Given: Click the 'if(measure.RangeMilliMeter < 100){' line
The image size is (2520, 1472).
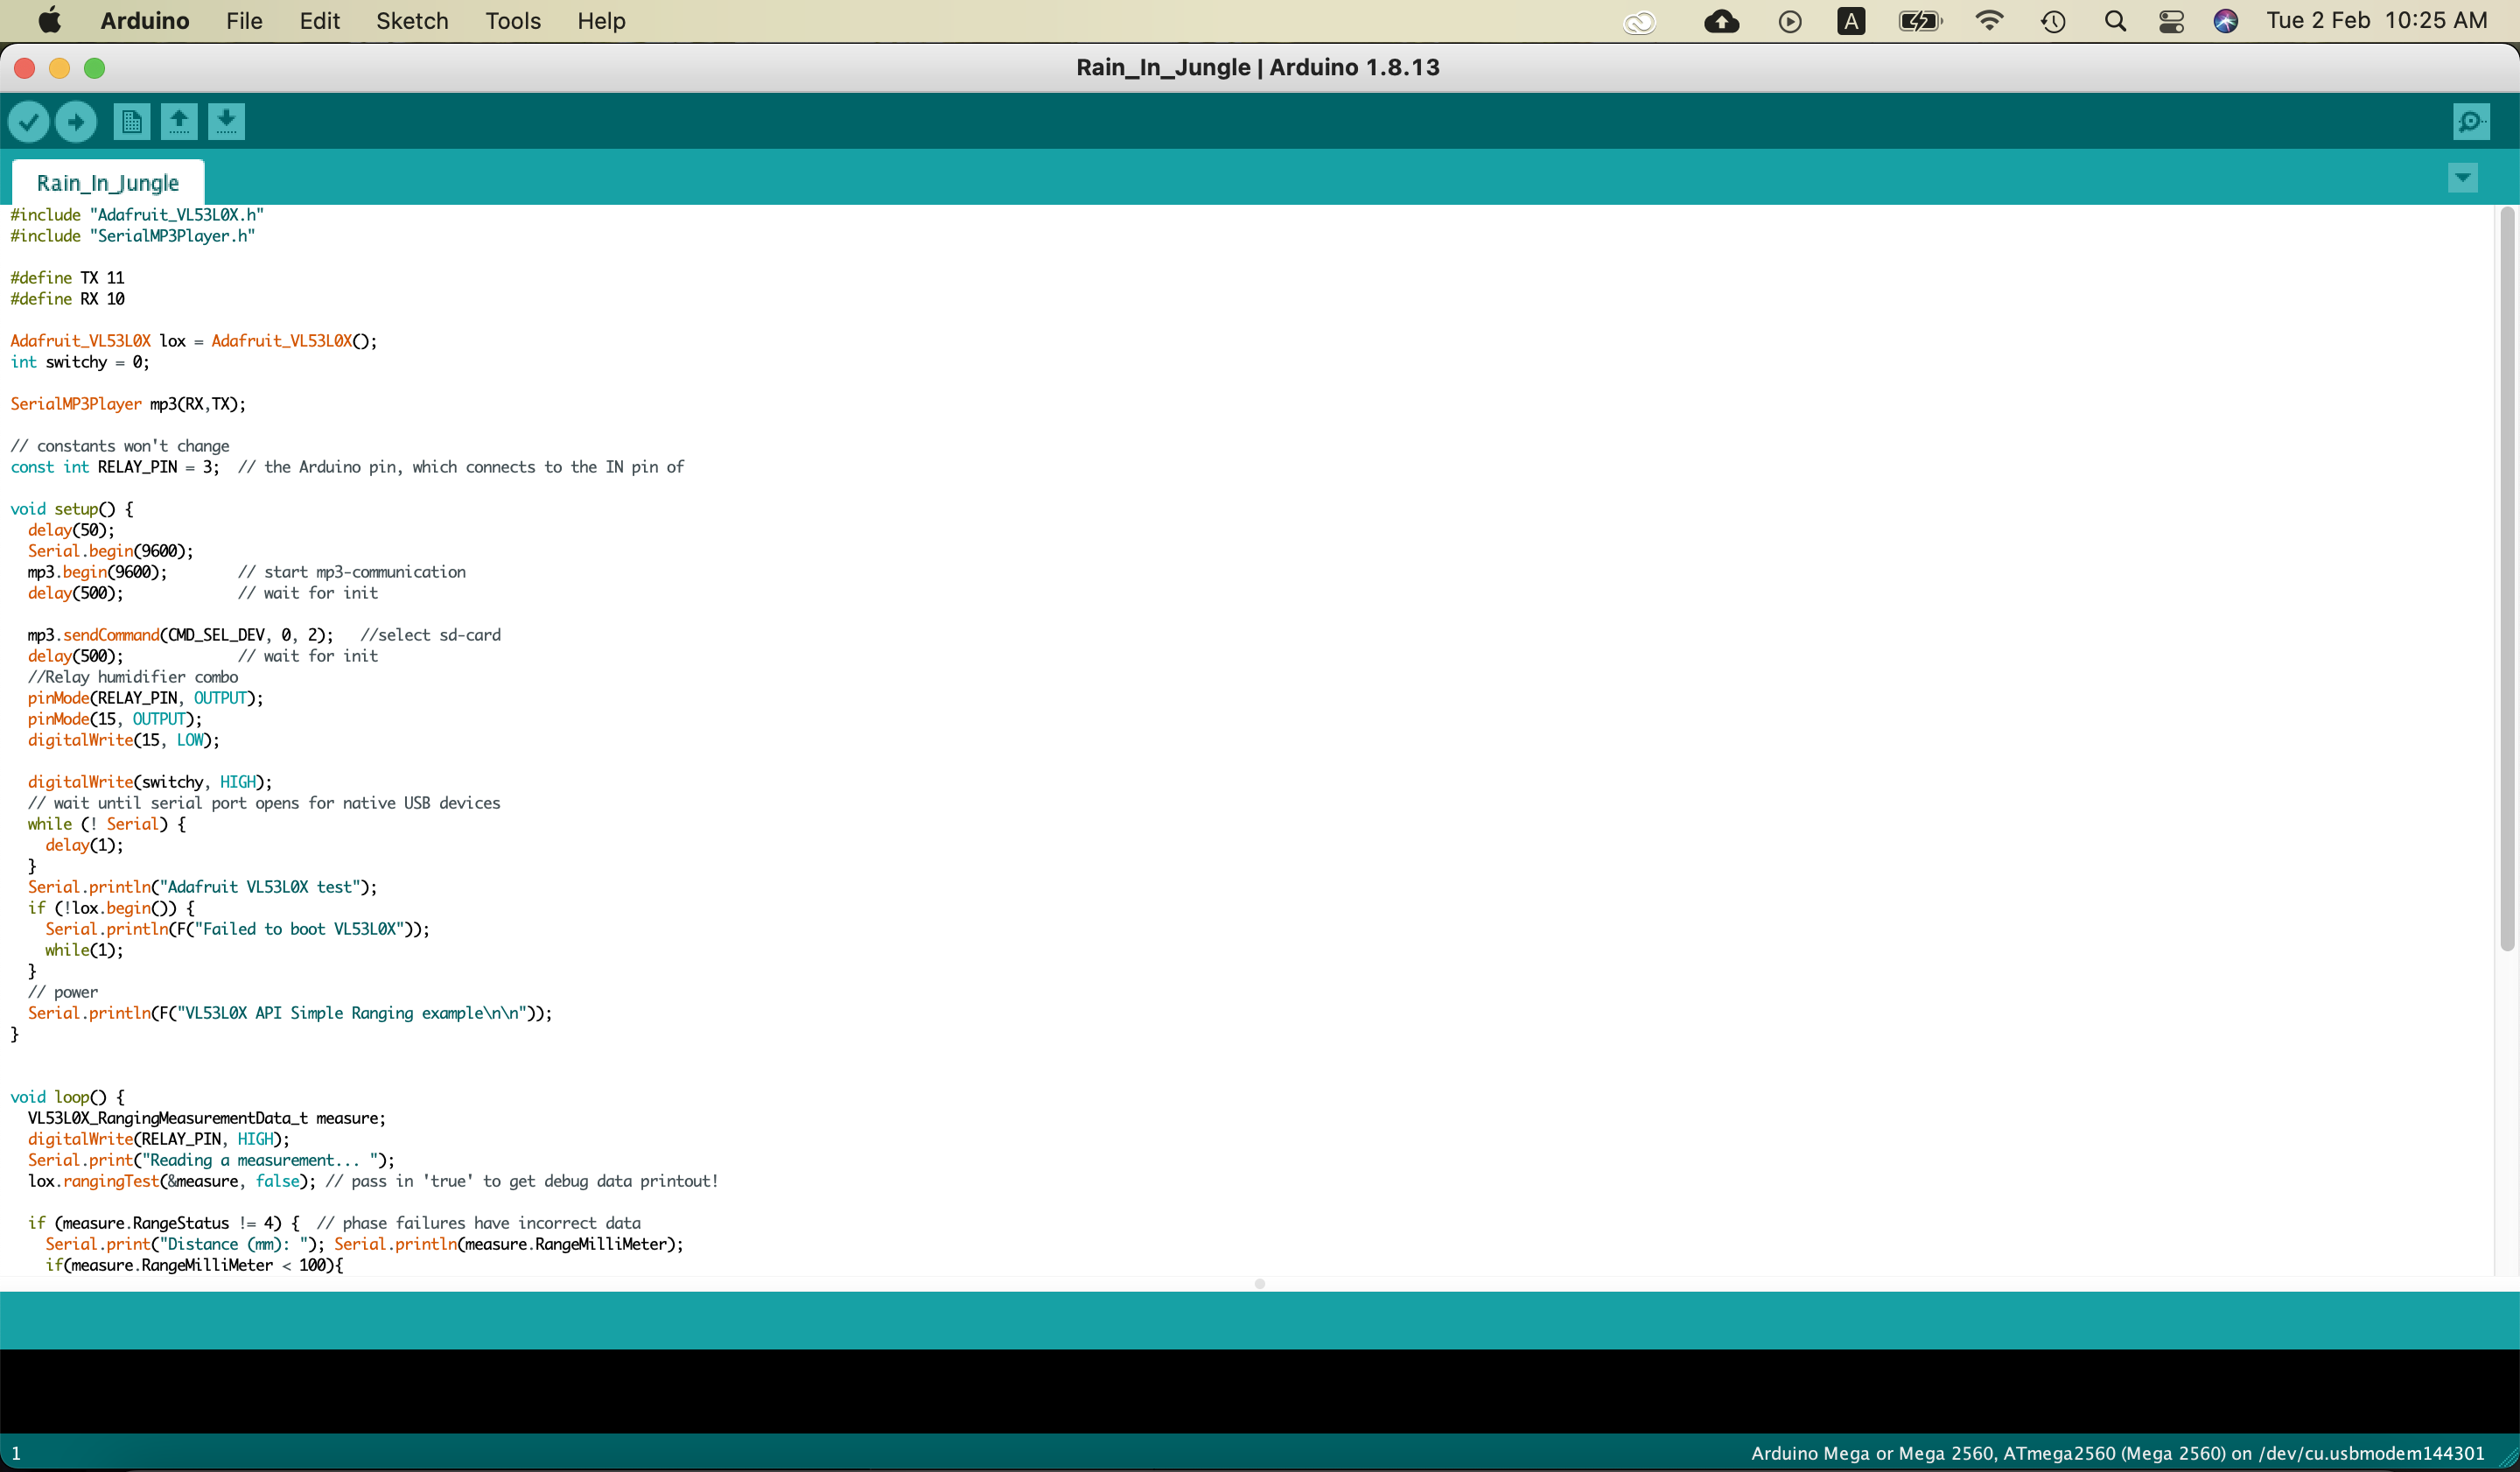Looking at the screenshot, I should click(194, 1265).
